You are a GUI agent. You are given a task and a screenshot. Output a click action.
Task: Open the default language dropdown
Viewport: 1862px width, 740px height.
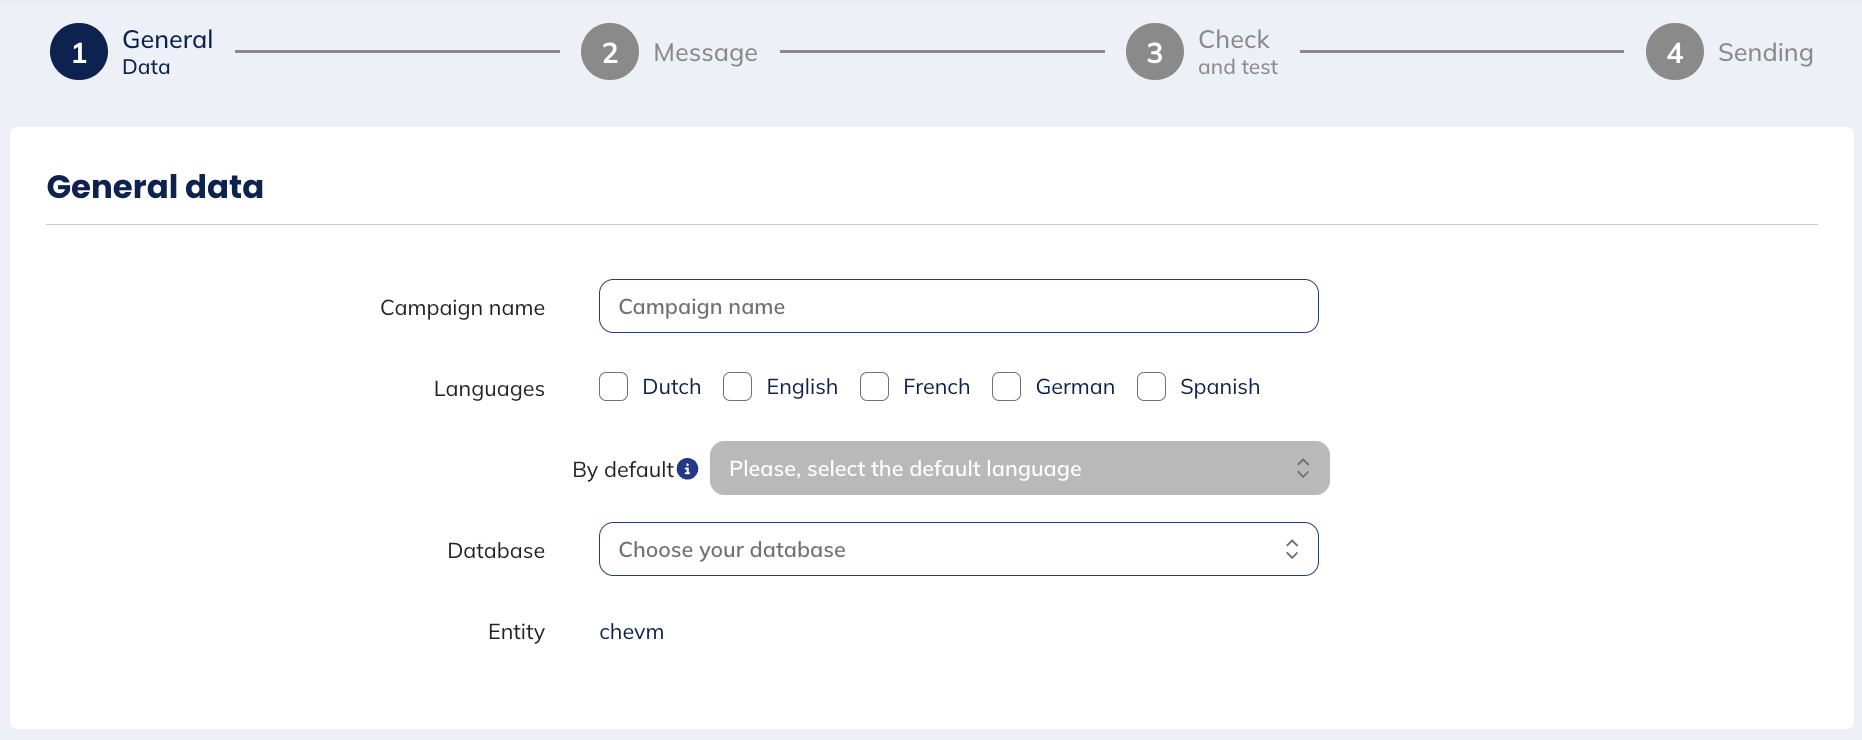coord(1000,468)
